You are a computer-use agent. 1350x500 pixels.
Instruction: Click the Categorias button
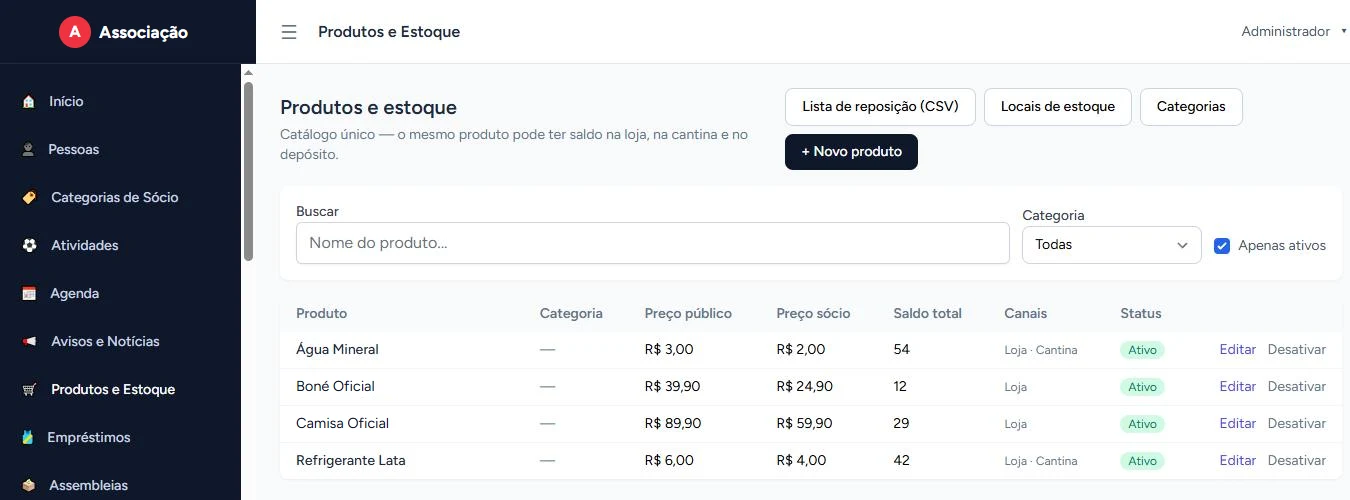(x=1191, y=107)
